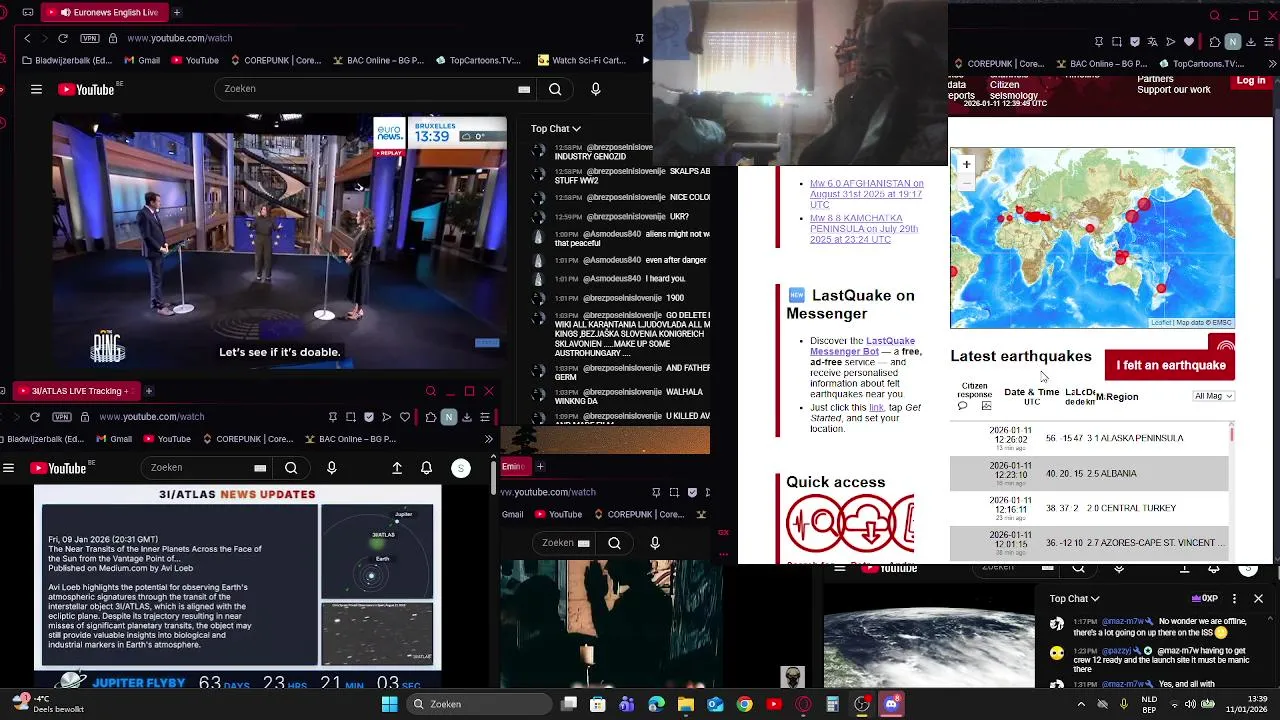Open COREPUNK bookmark in Euronews window

[x=274, y=60]
